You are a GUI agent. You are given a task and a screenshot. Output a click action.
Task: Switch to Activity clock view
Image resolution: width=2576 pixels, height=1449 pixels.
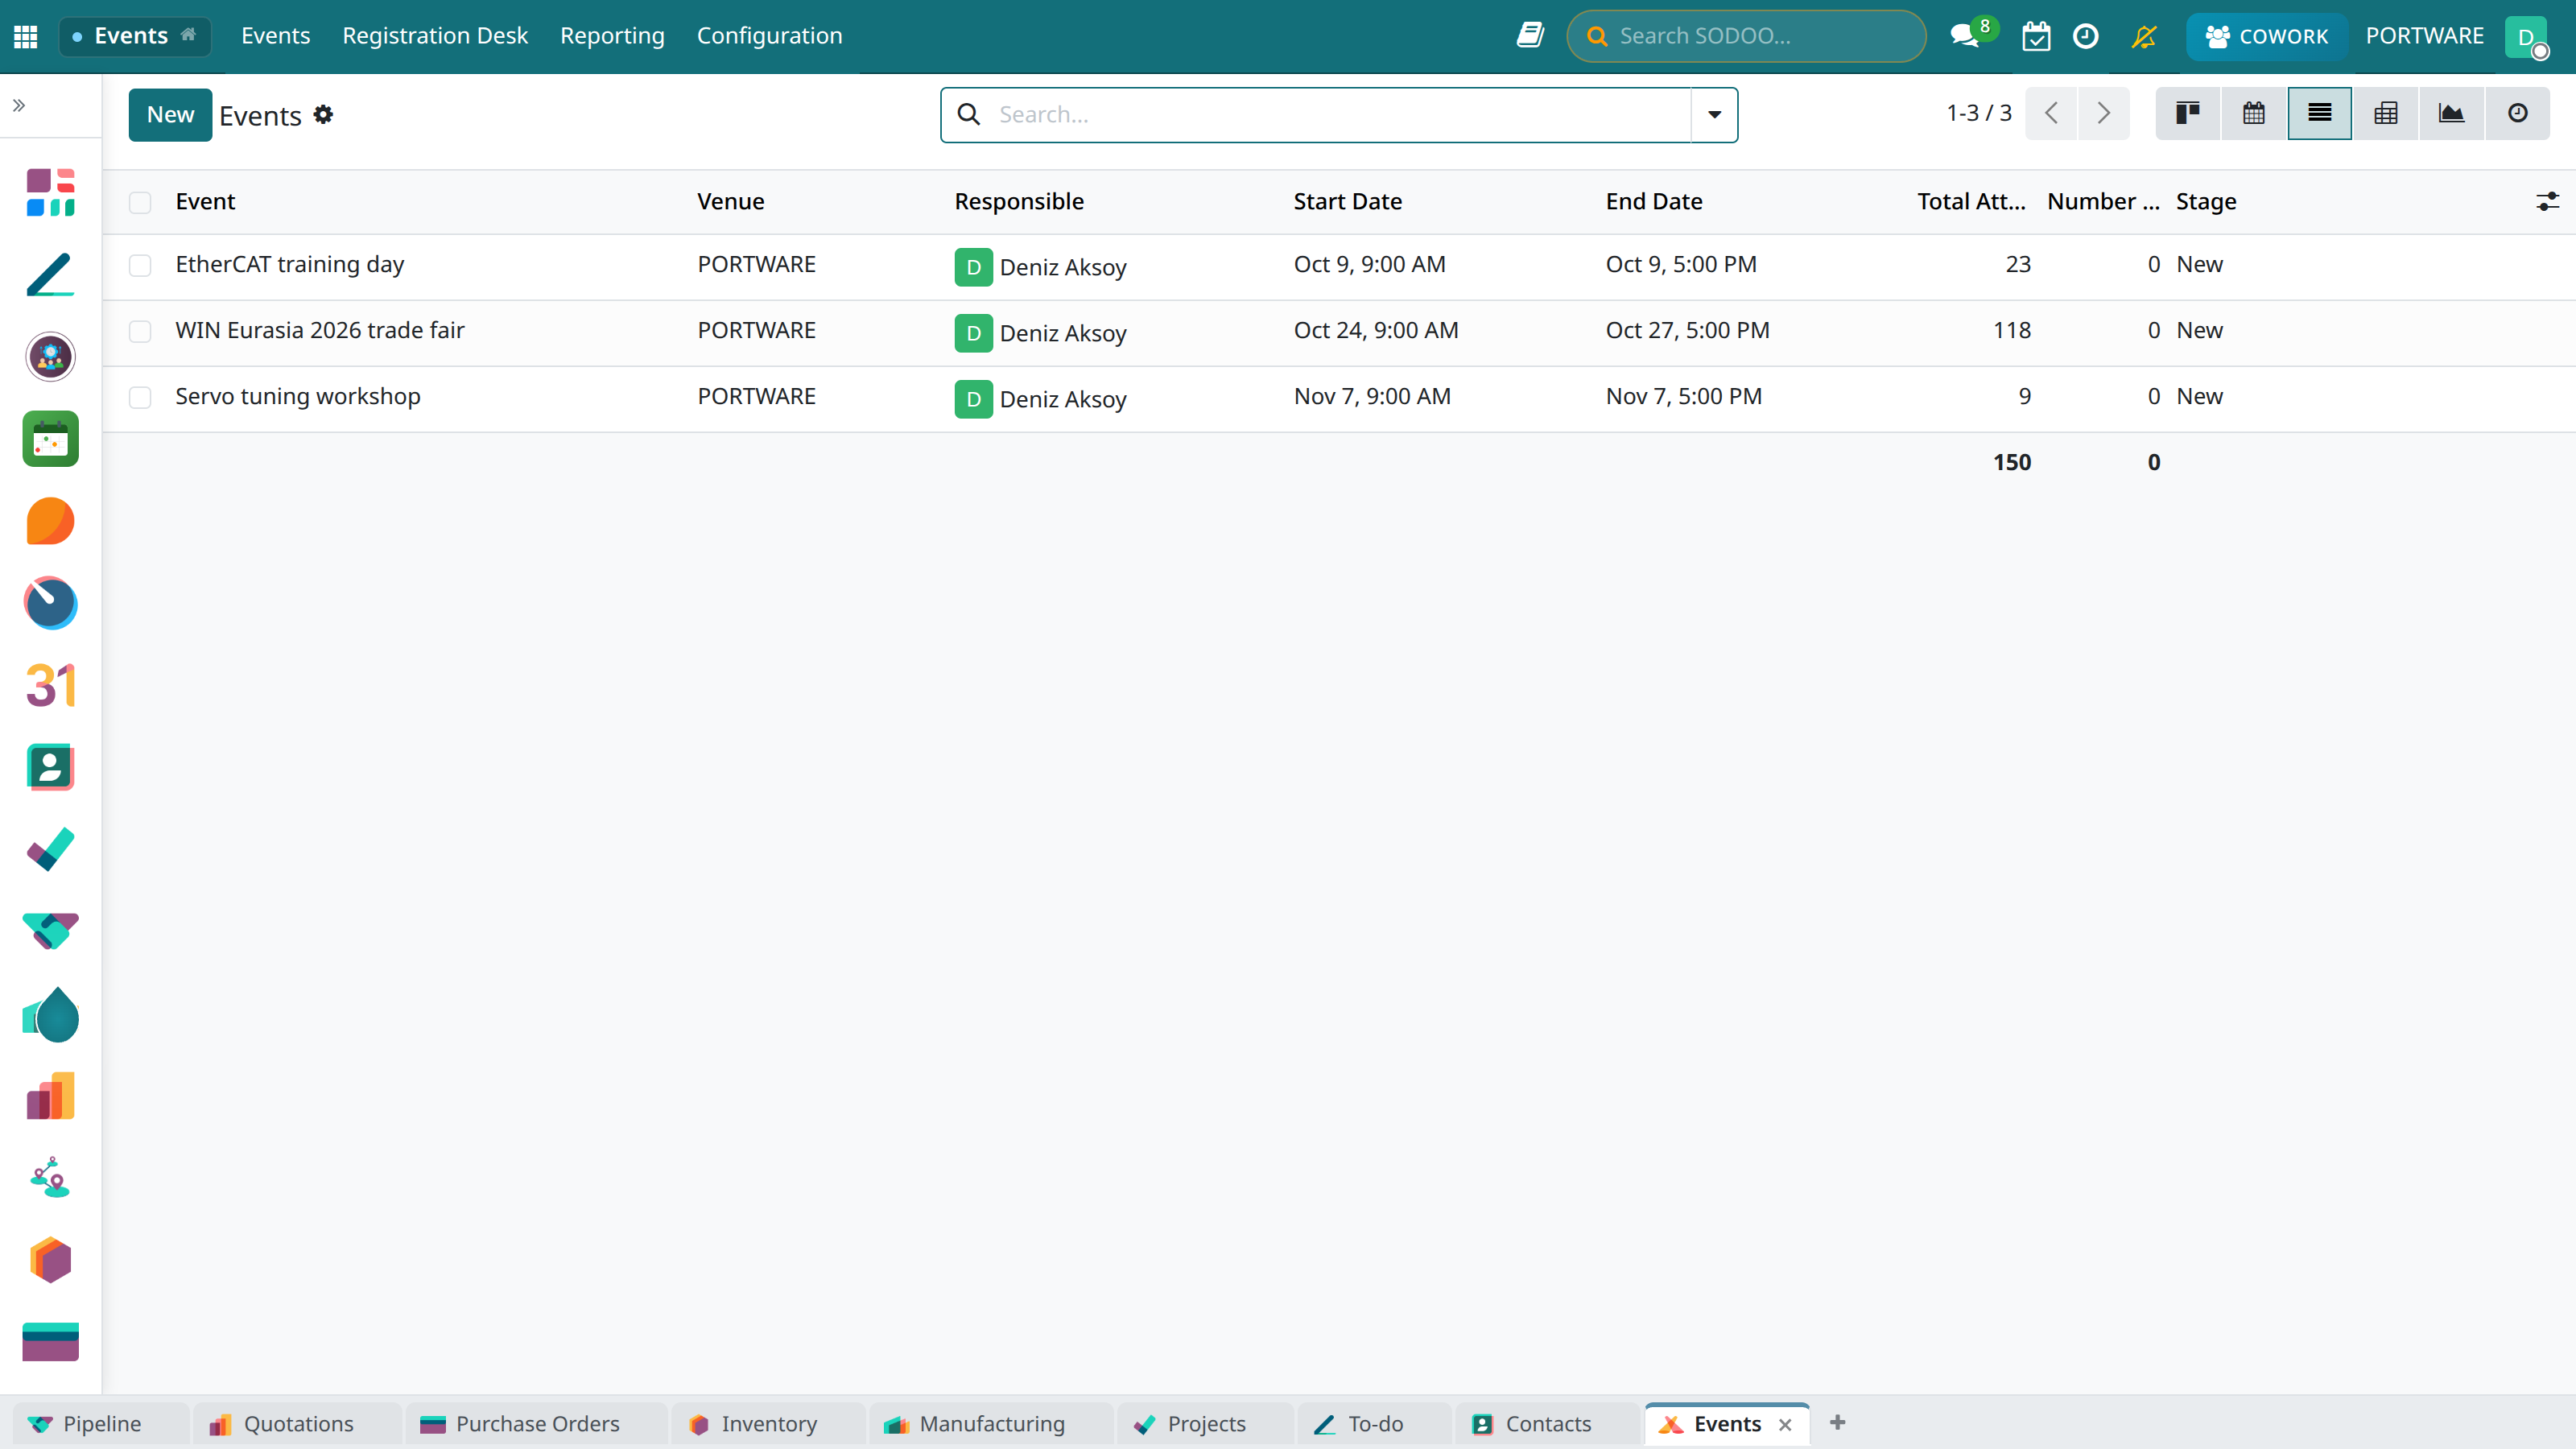point(2518,114)
